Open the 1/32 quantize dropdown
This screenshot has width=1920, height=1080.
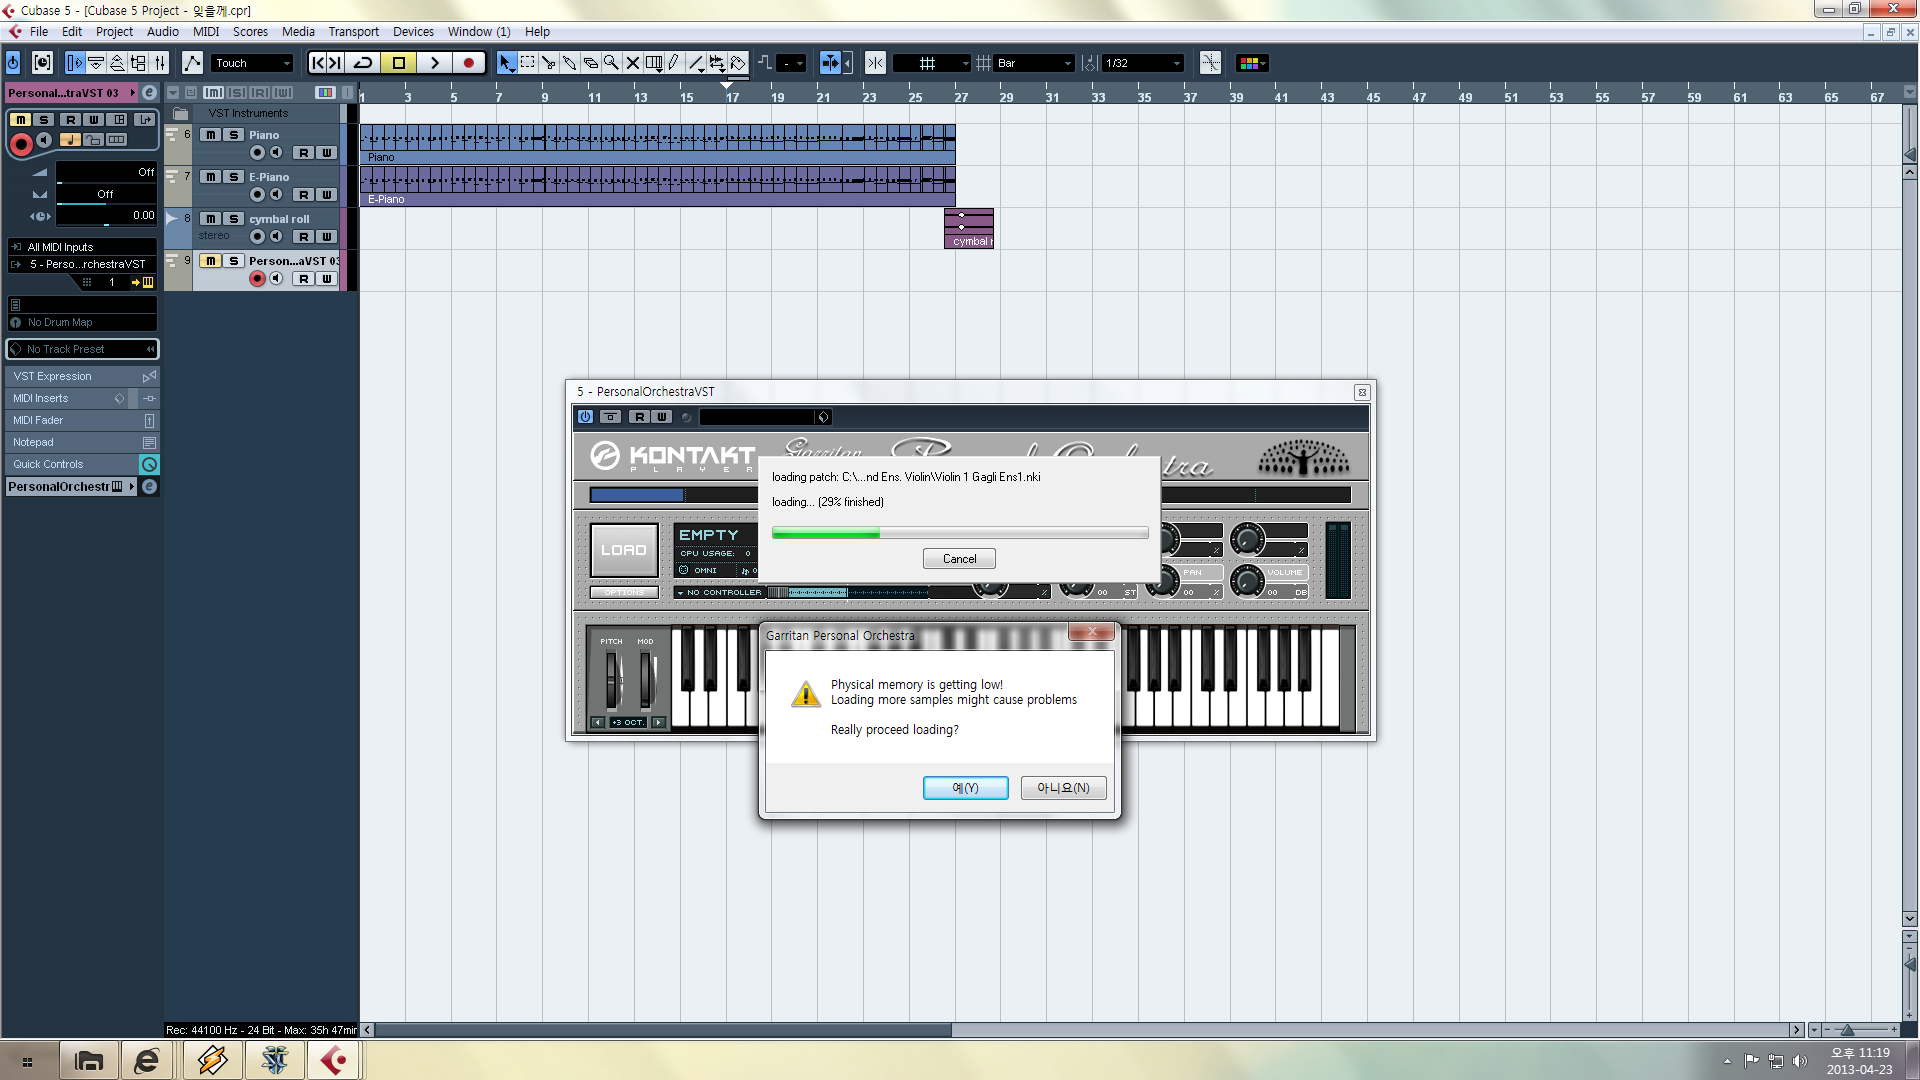click(1142, 63)
